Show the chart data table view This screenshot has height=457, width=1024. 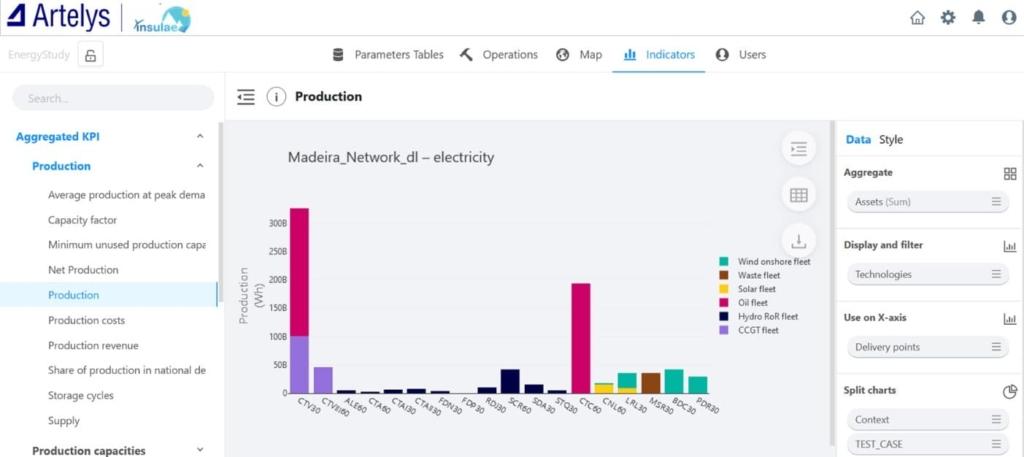point(798,195)
